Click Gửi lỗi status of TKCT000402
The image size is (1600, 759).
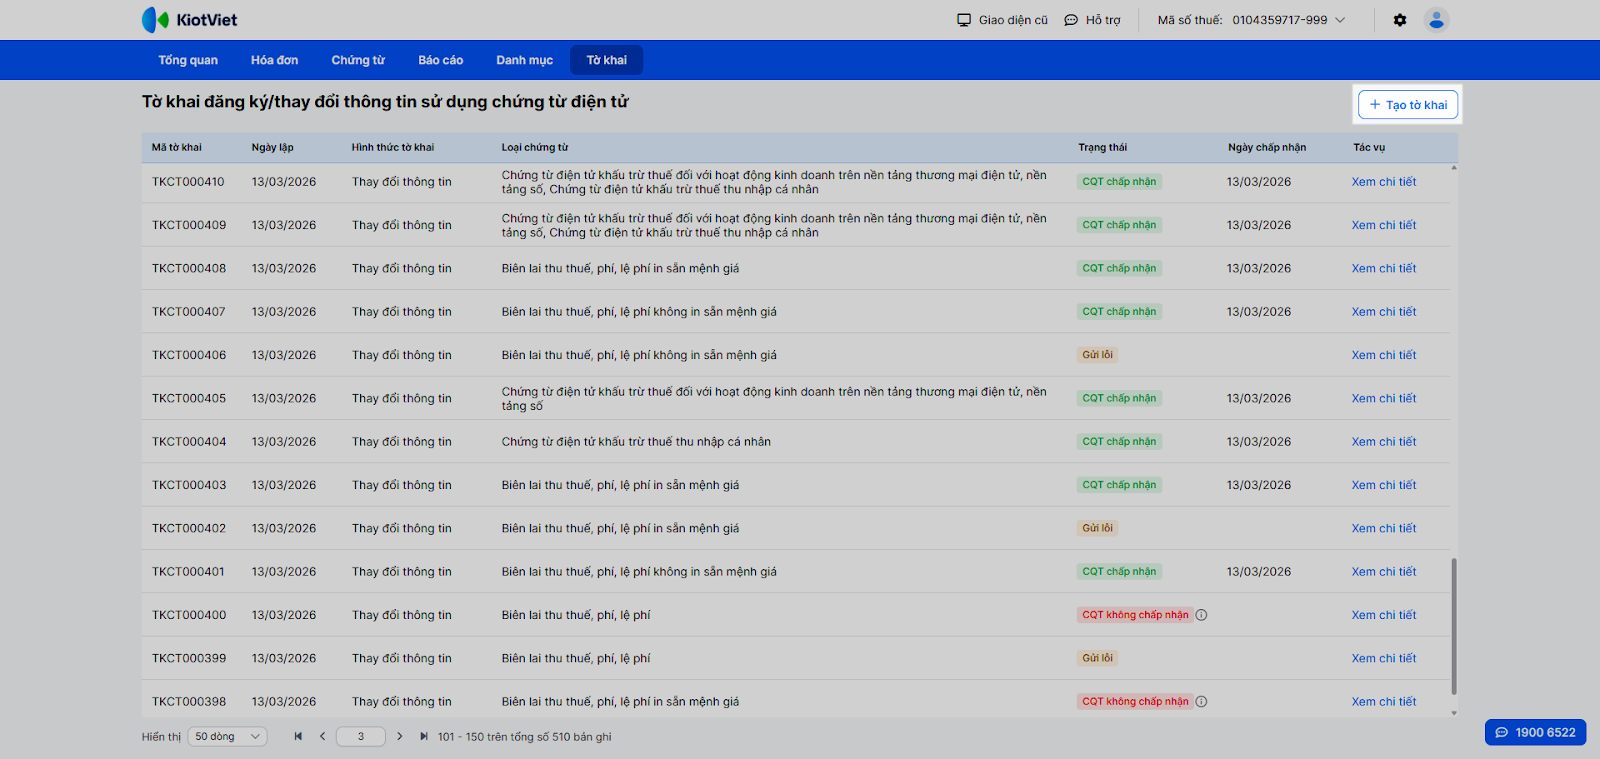[1097, 528]
